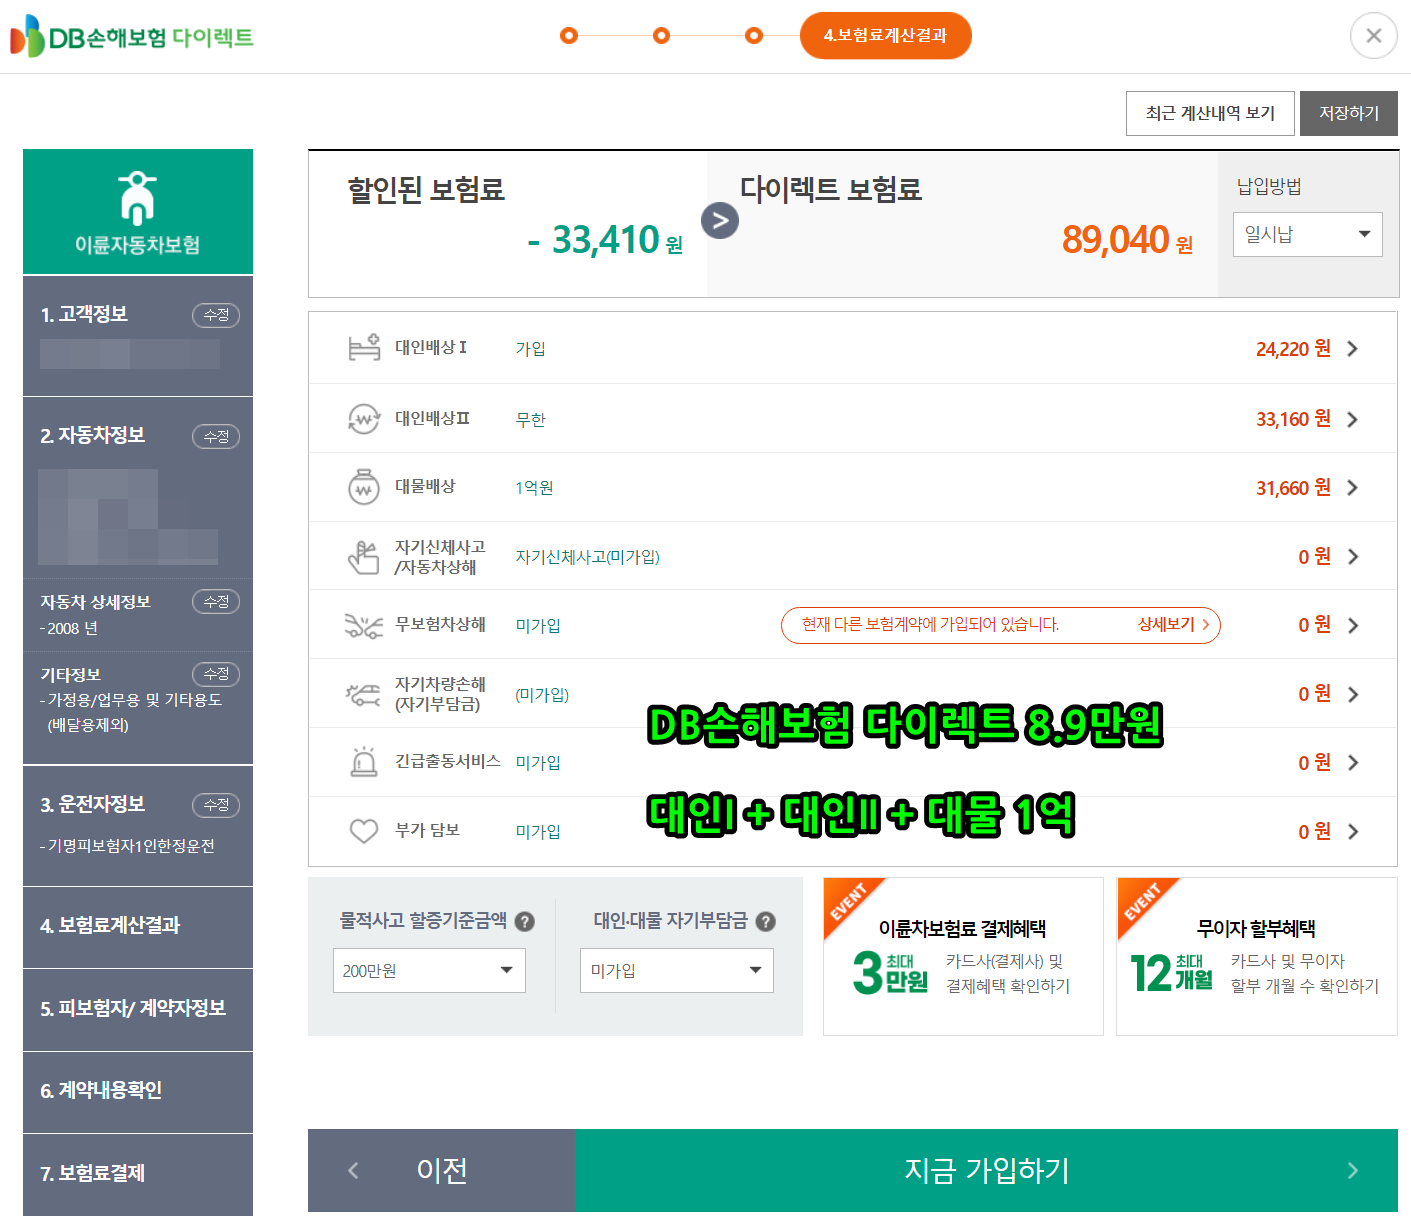Click the 대인배상 I bed icon
Viewport: 1411px width, 1222px height.
click(364, 348)
